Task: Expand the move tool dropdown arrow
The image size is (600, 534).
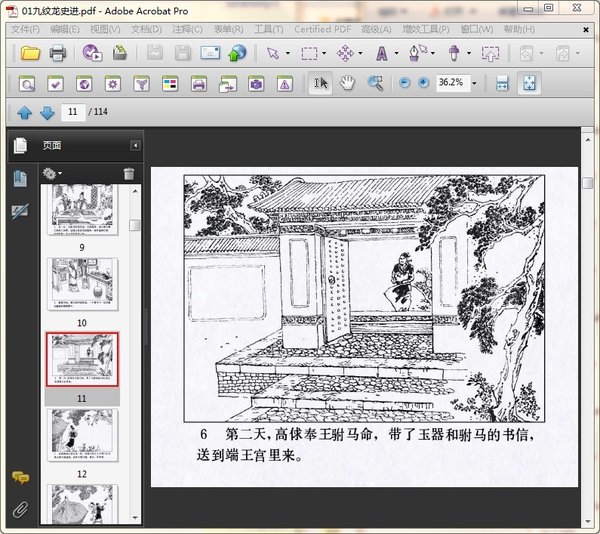Action: (360, 53)
